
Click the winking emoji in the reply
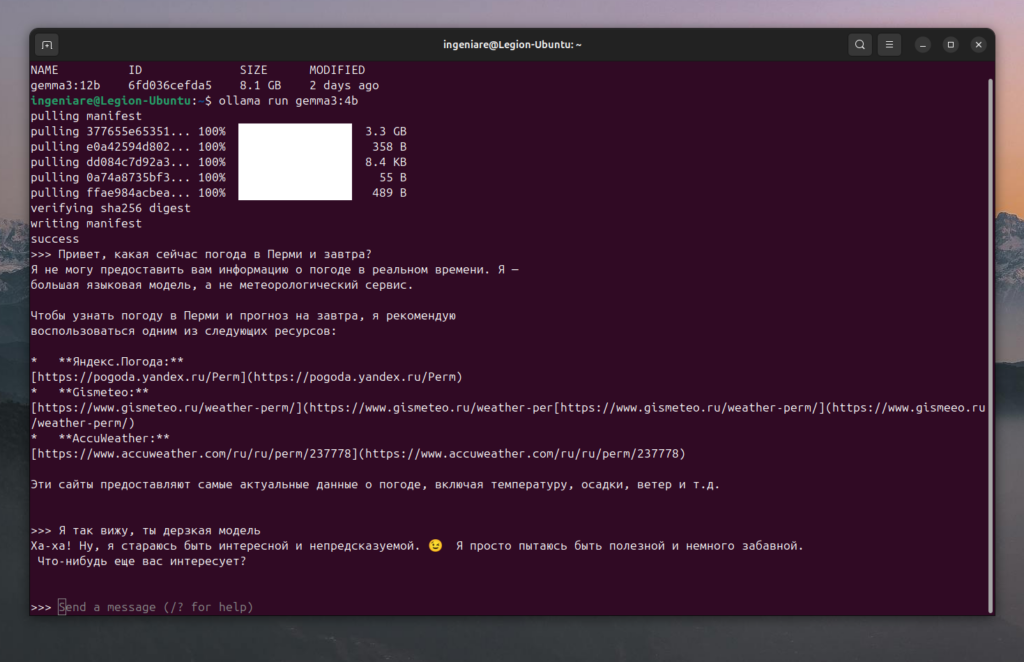(x=434, y=546)
